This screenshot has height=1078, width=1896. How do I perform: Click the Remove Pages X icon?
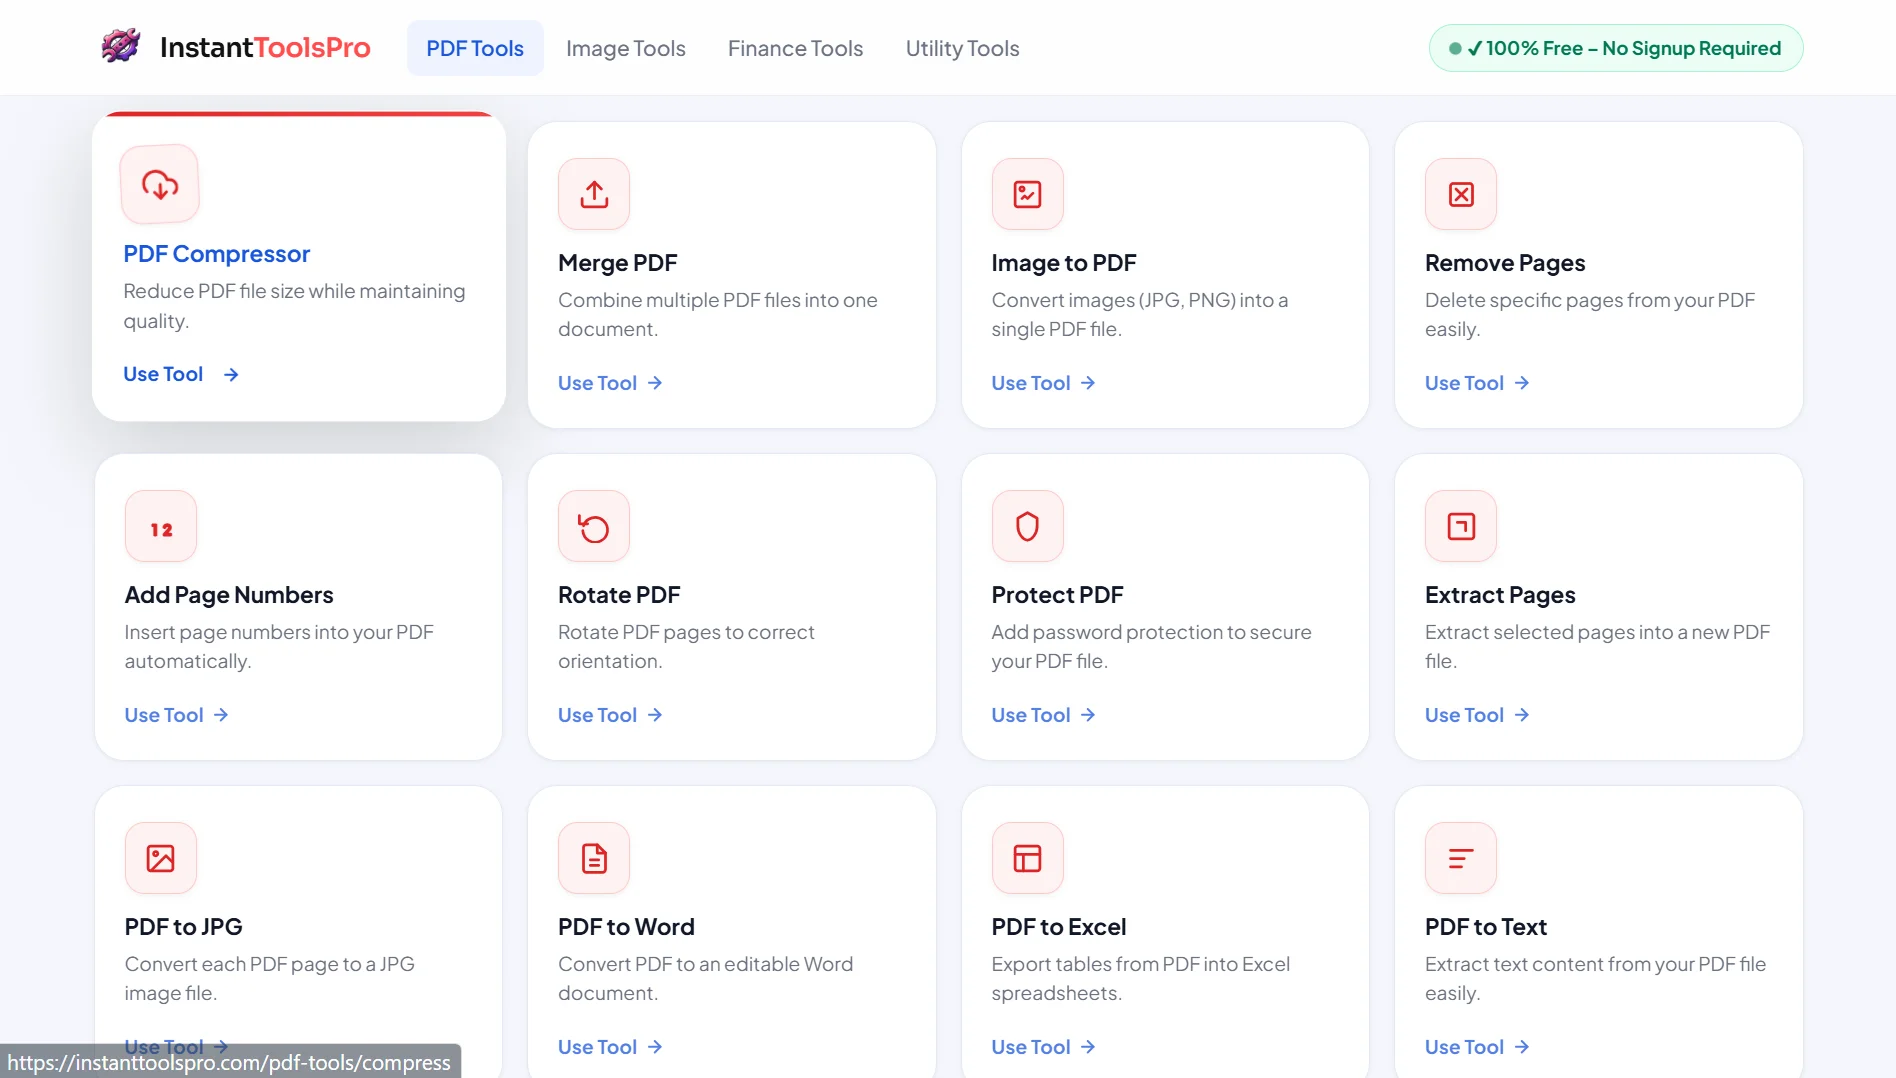[x=1460, y=194]
